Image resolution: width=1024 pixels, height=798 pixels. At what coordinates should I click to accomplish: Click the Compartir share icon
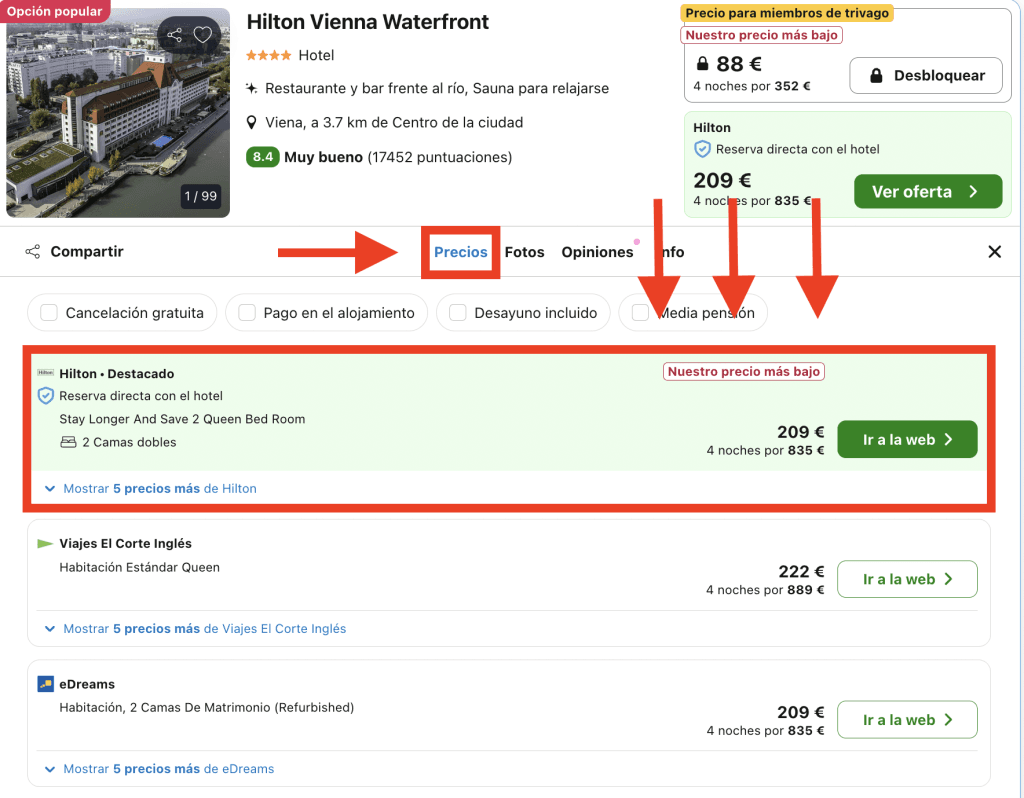pyautogui.click(x=33, y=252)
